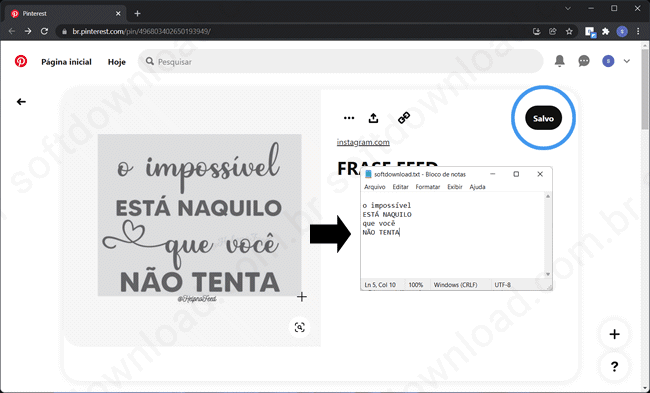Bookmark this page with the star icon
Viewport: 650px width, 393px height.
pos(569,31)
